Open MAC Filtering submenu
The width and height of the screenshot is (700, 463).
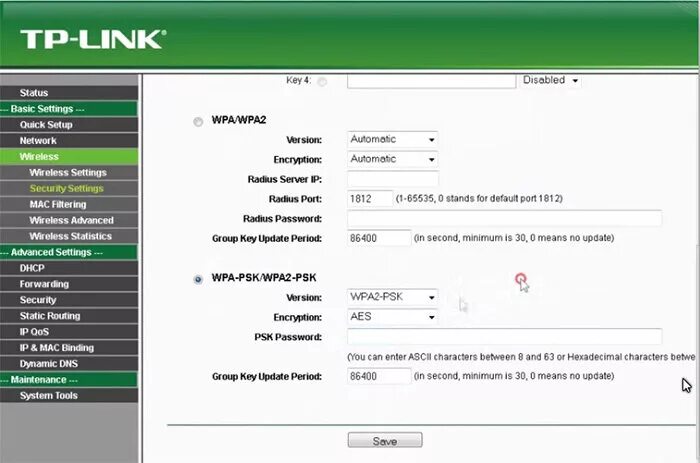click(x=69, y=204)
